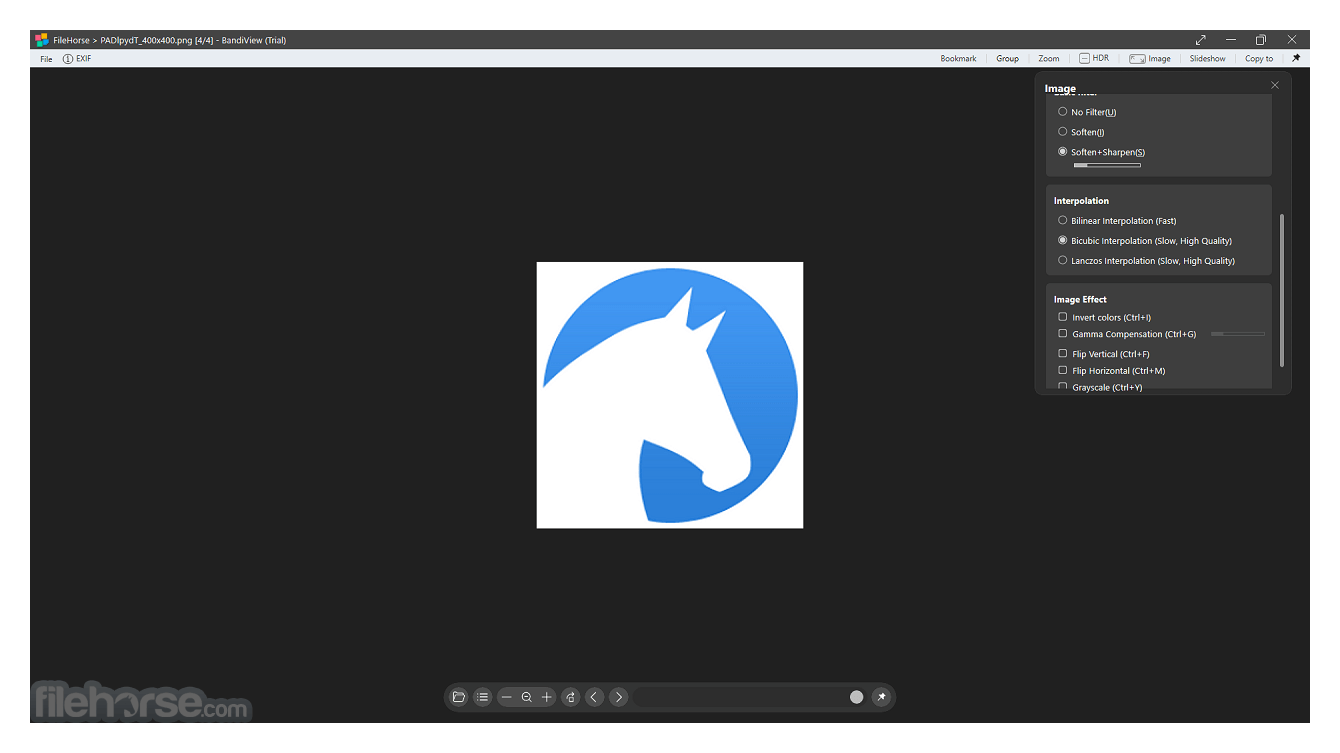The image size is (1340, 753).
Task: Show the file list from the bottom toolbar
Action: pyautogui.click(x=483, y=697)
